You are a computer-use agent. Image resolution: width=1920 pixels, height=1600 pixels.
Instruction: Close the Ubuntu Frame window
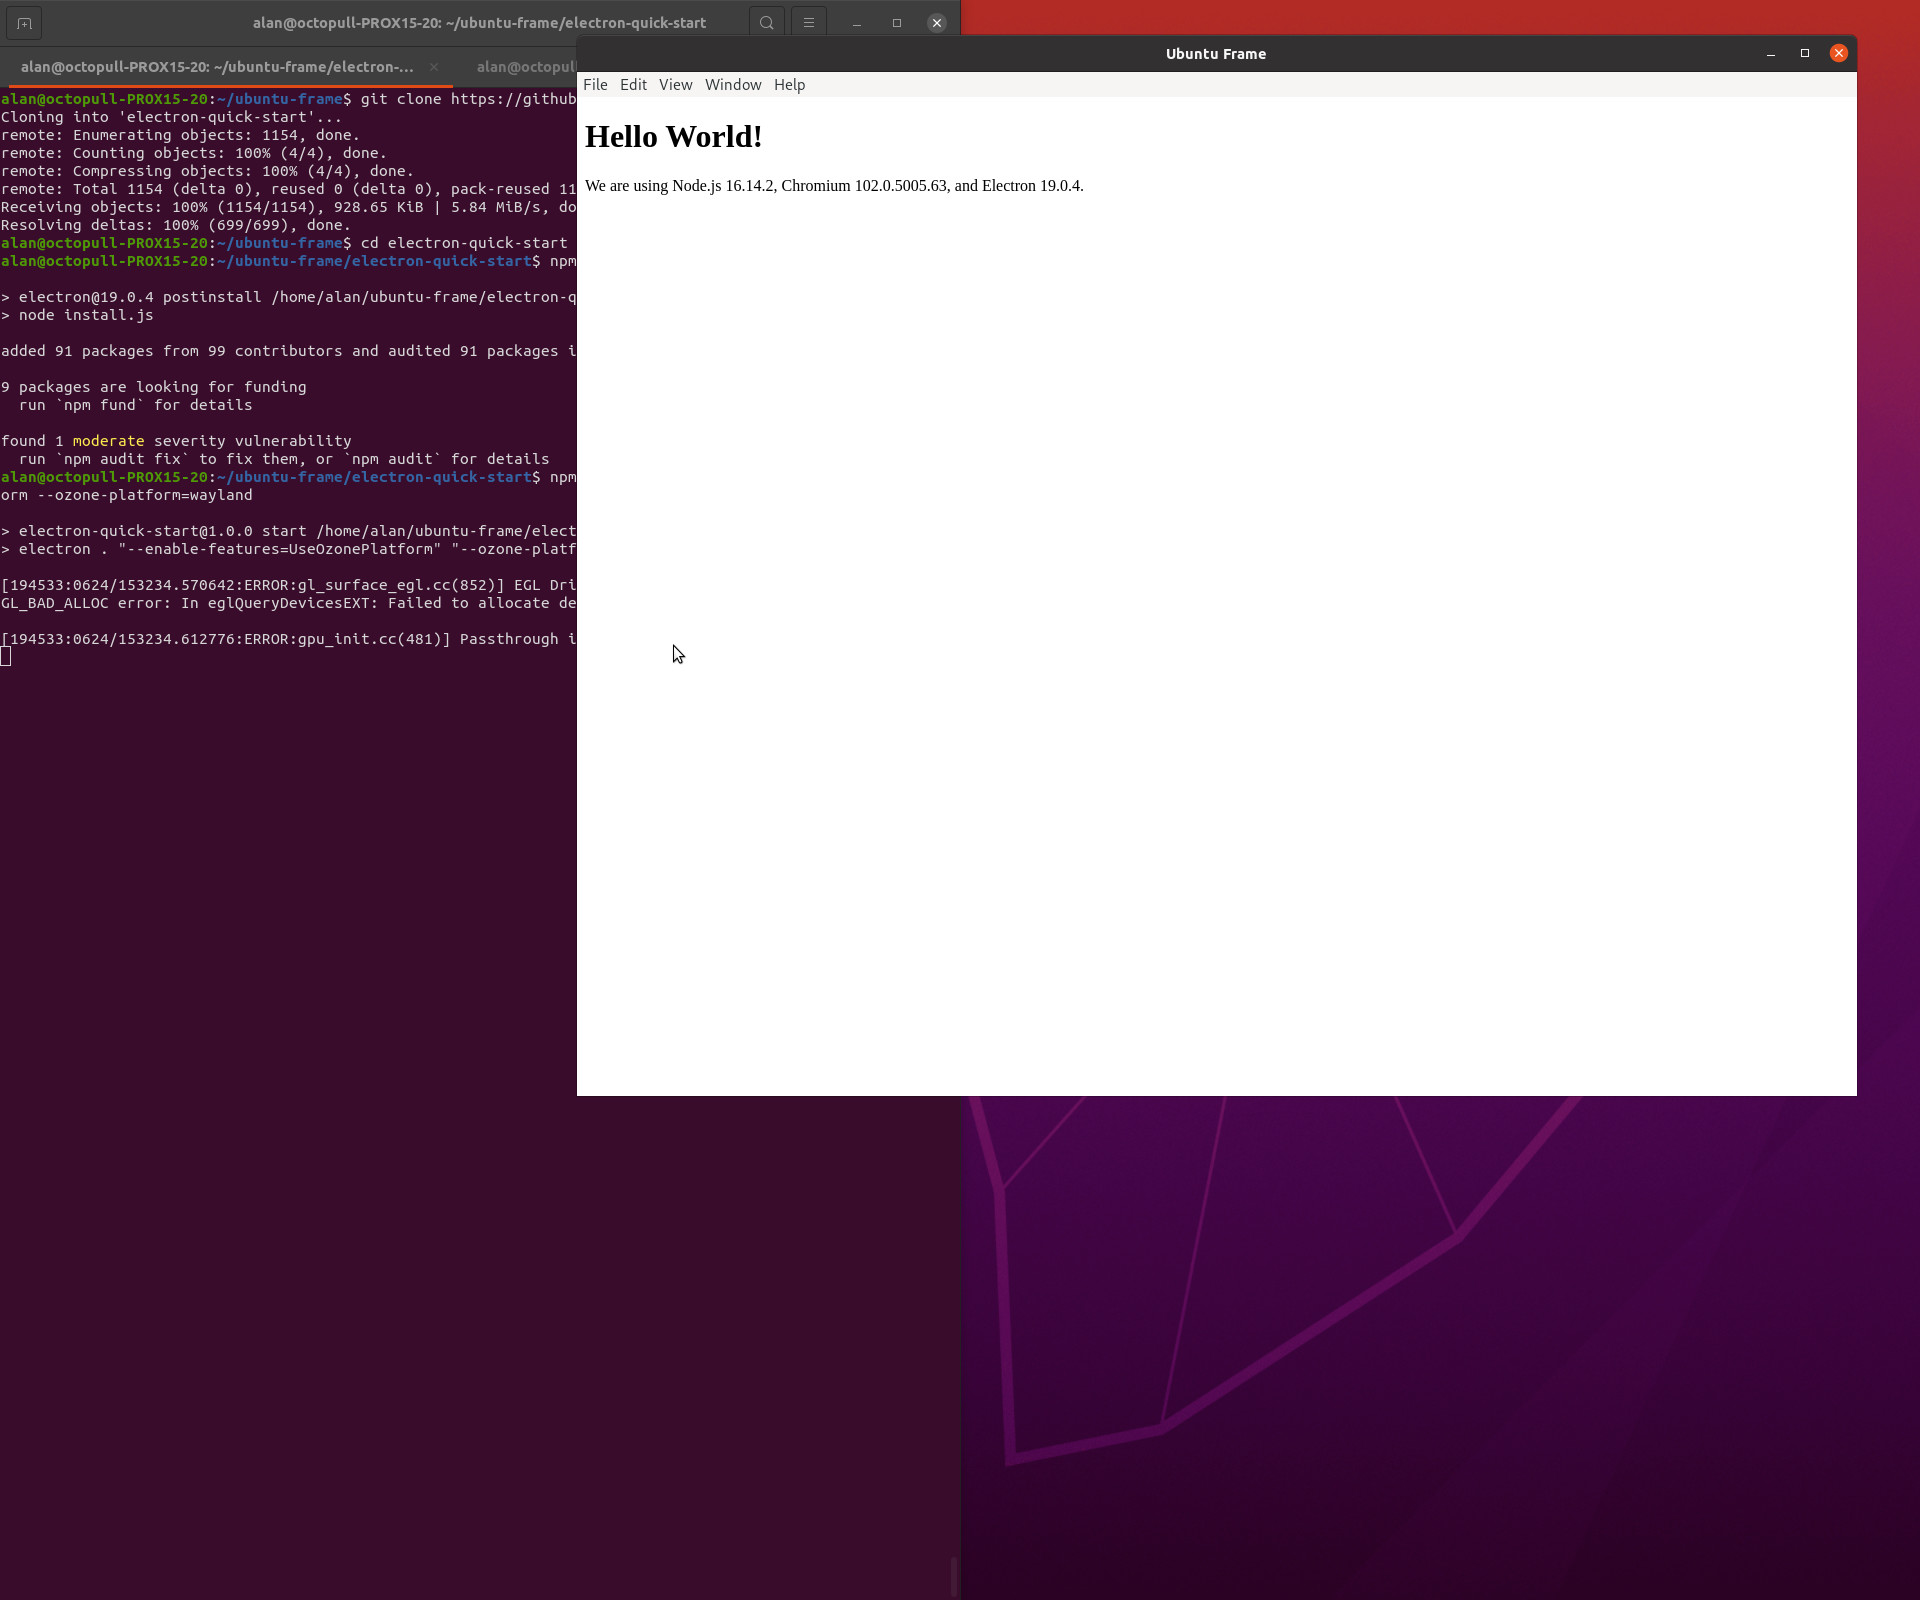[1838, 54]
